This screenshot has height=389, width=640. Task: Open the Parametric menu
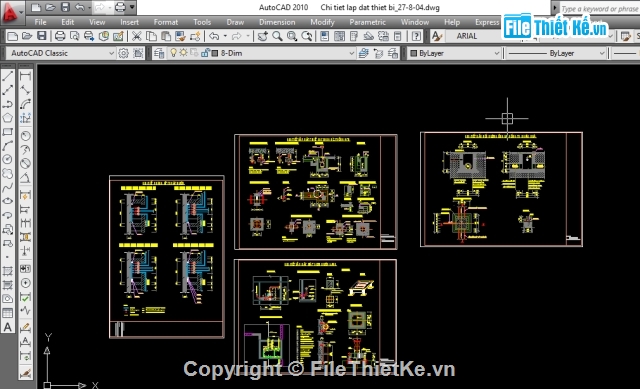point(367,22)
